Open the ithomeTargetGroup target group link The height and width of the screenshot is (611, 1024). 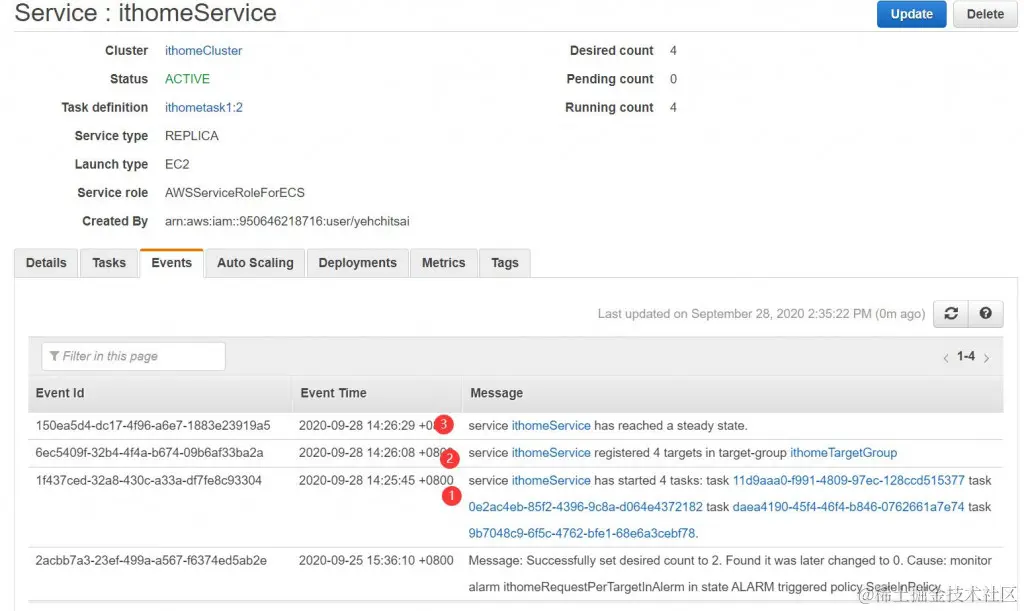point(844,453)
